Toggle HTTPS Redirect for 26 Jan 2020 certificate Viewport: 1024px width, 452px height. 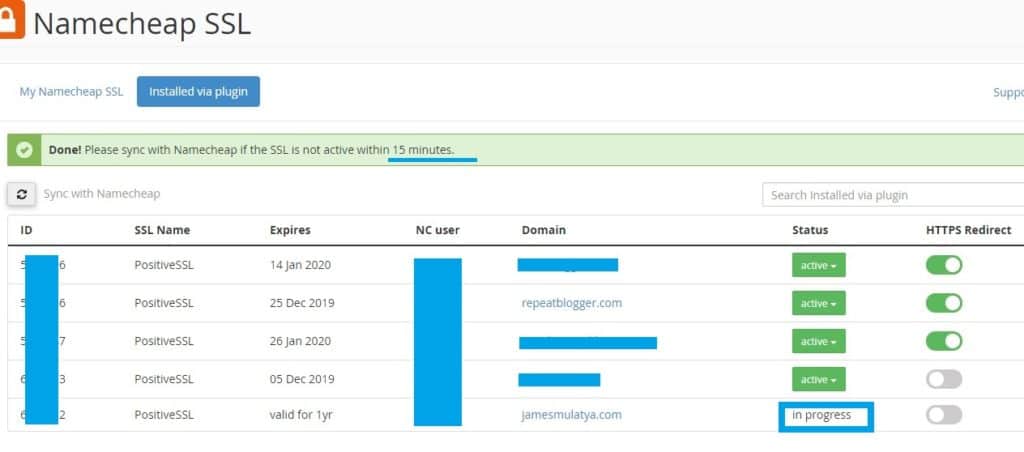pyautogui.click(x=944, y=341)
